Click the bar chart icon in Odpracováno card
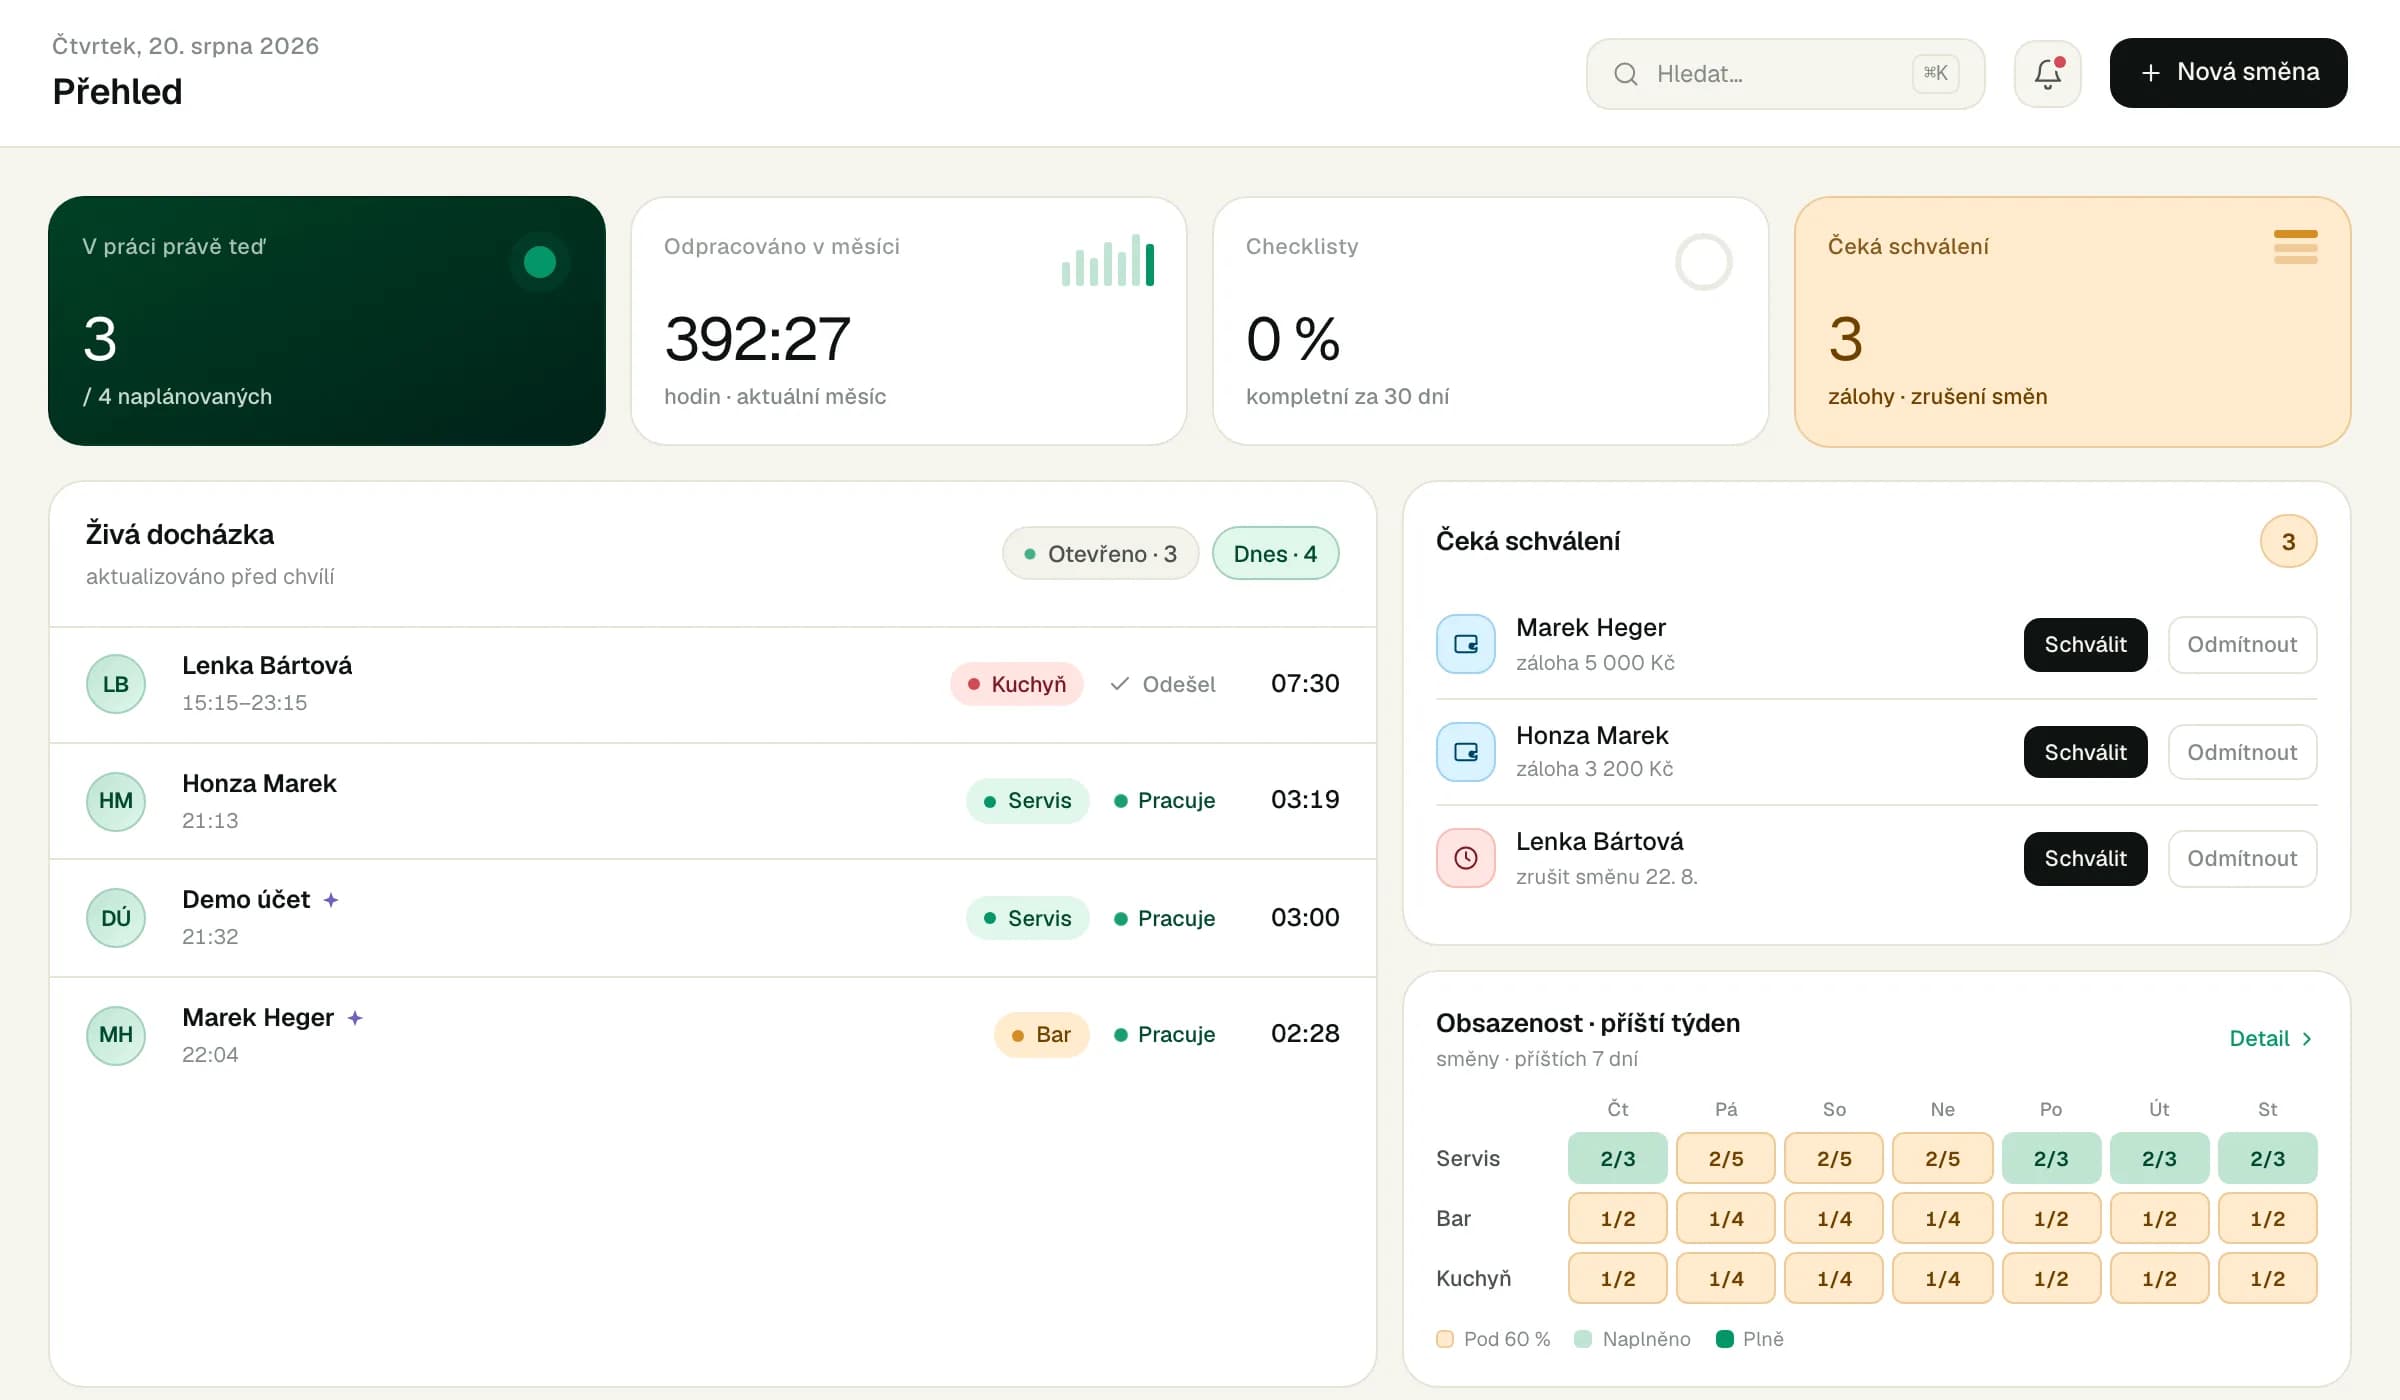The height and width of the screenshot is (1400, 2400). click(x=1108, y=260)
